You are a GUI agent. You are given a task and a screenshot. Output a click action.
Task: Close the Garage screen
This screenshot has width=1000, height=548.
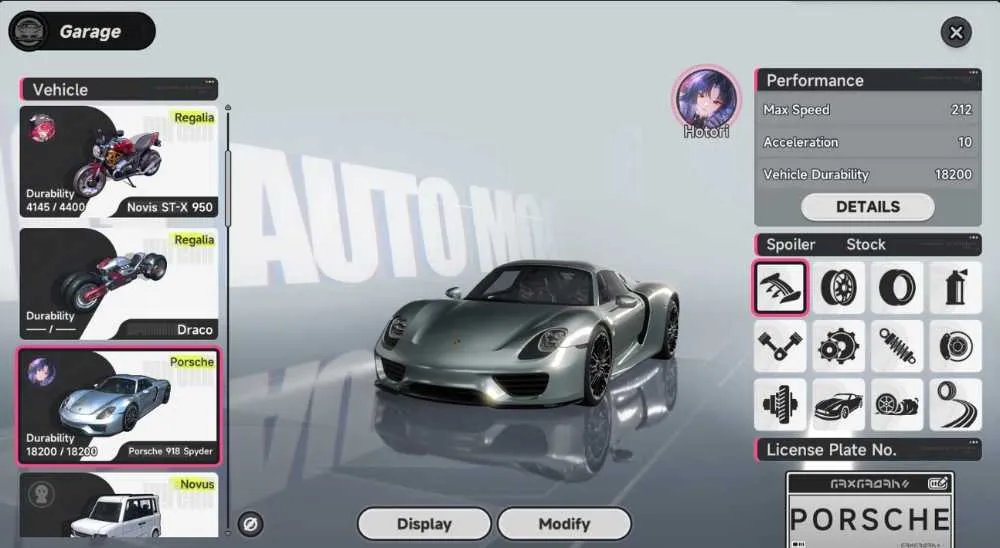955,33
